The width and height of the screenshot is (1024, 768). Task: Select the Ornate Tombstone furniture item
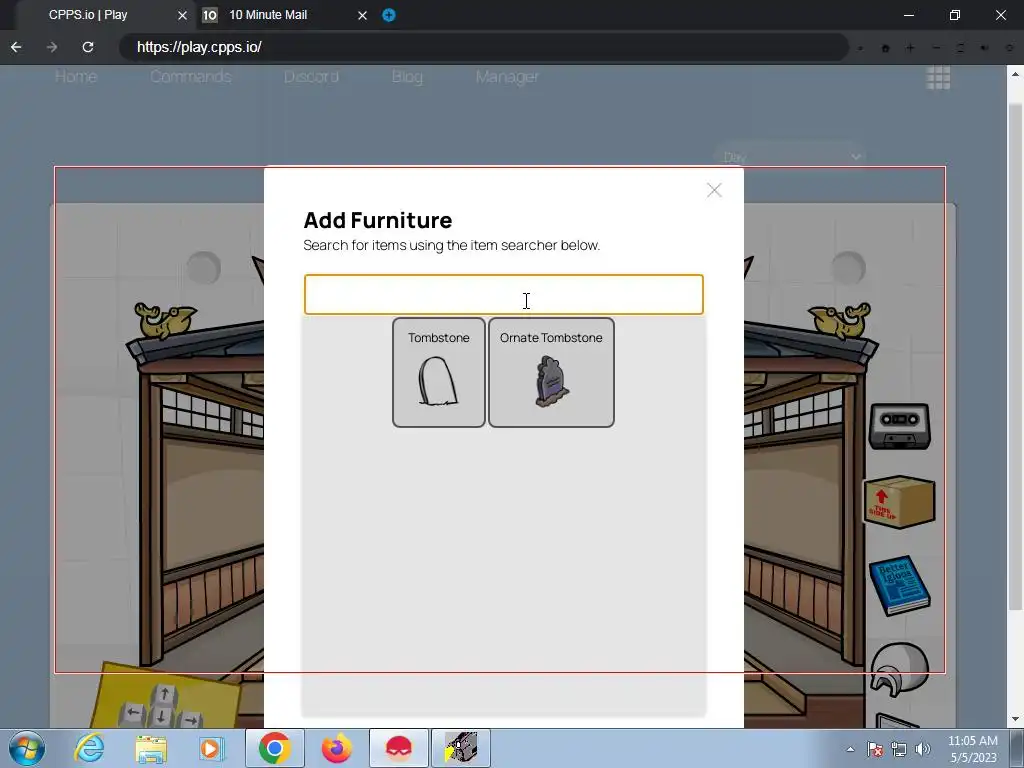[551, 372]
